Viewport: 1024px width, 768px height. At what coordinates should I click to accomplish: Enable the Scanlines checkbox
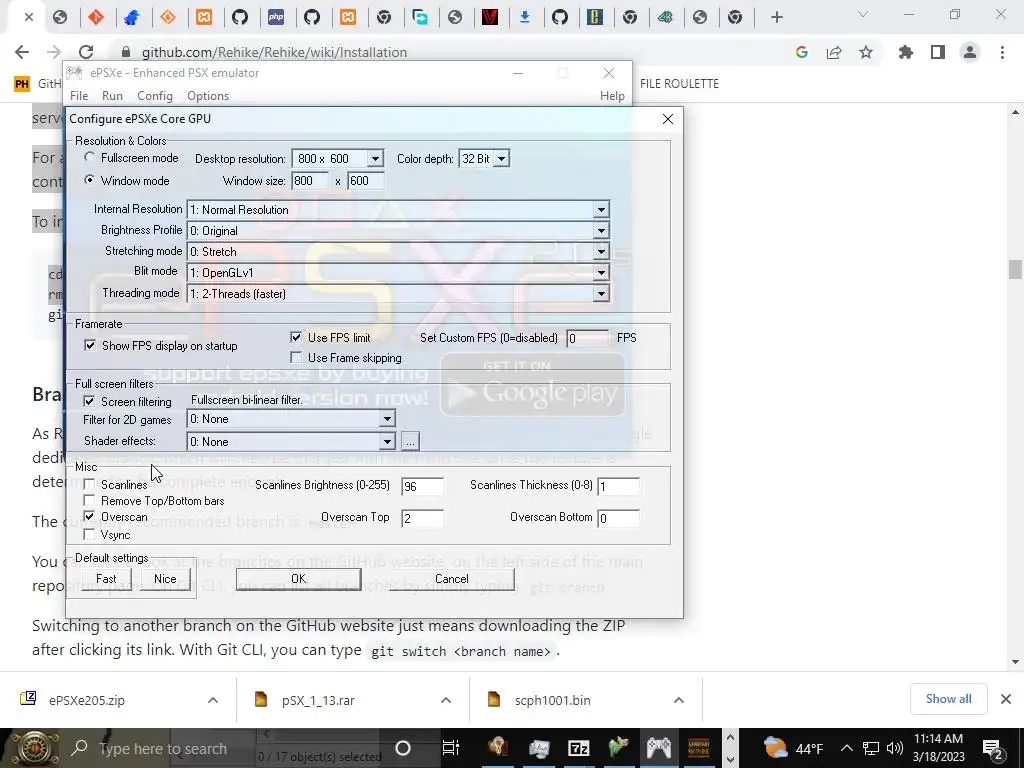[x=89, y=484]
